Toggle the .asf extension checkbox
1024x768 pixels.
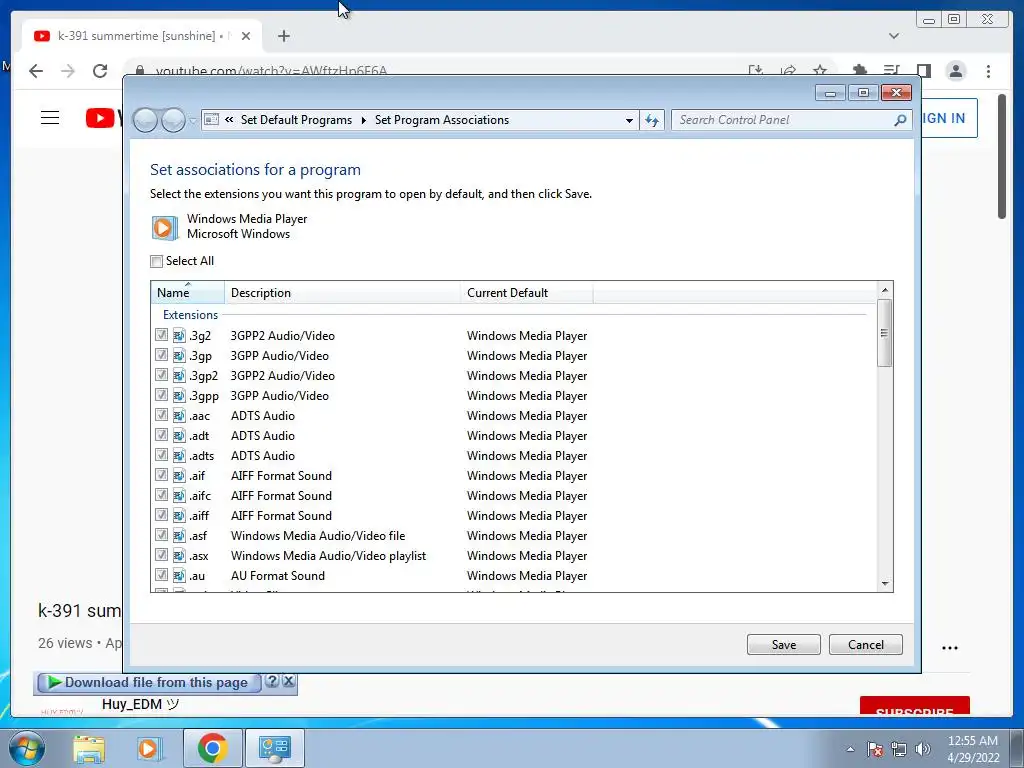click(161, 535)
